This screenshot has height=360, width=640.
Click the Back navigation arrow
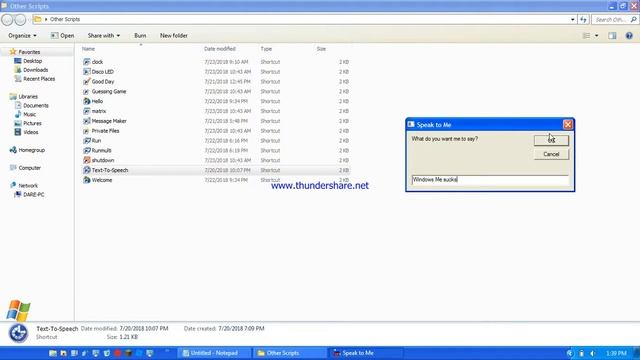7,19
